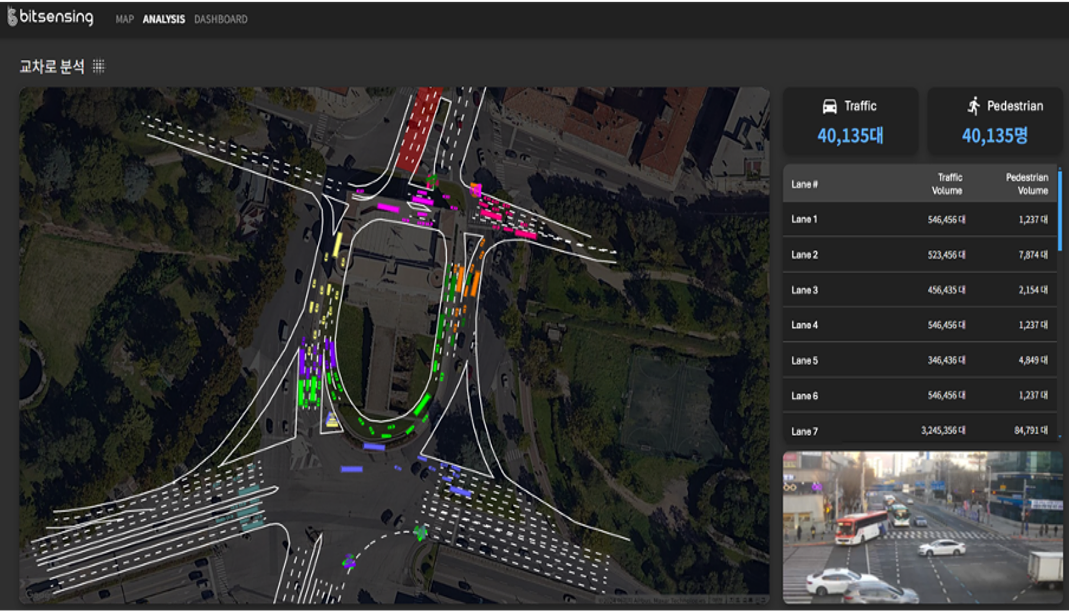
Task: Click the blue lane table scrollbar
Action: click(1059, 210)
